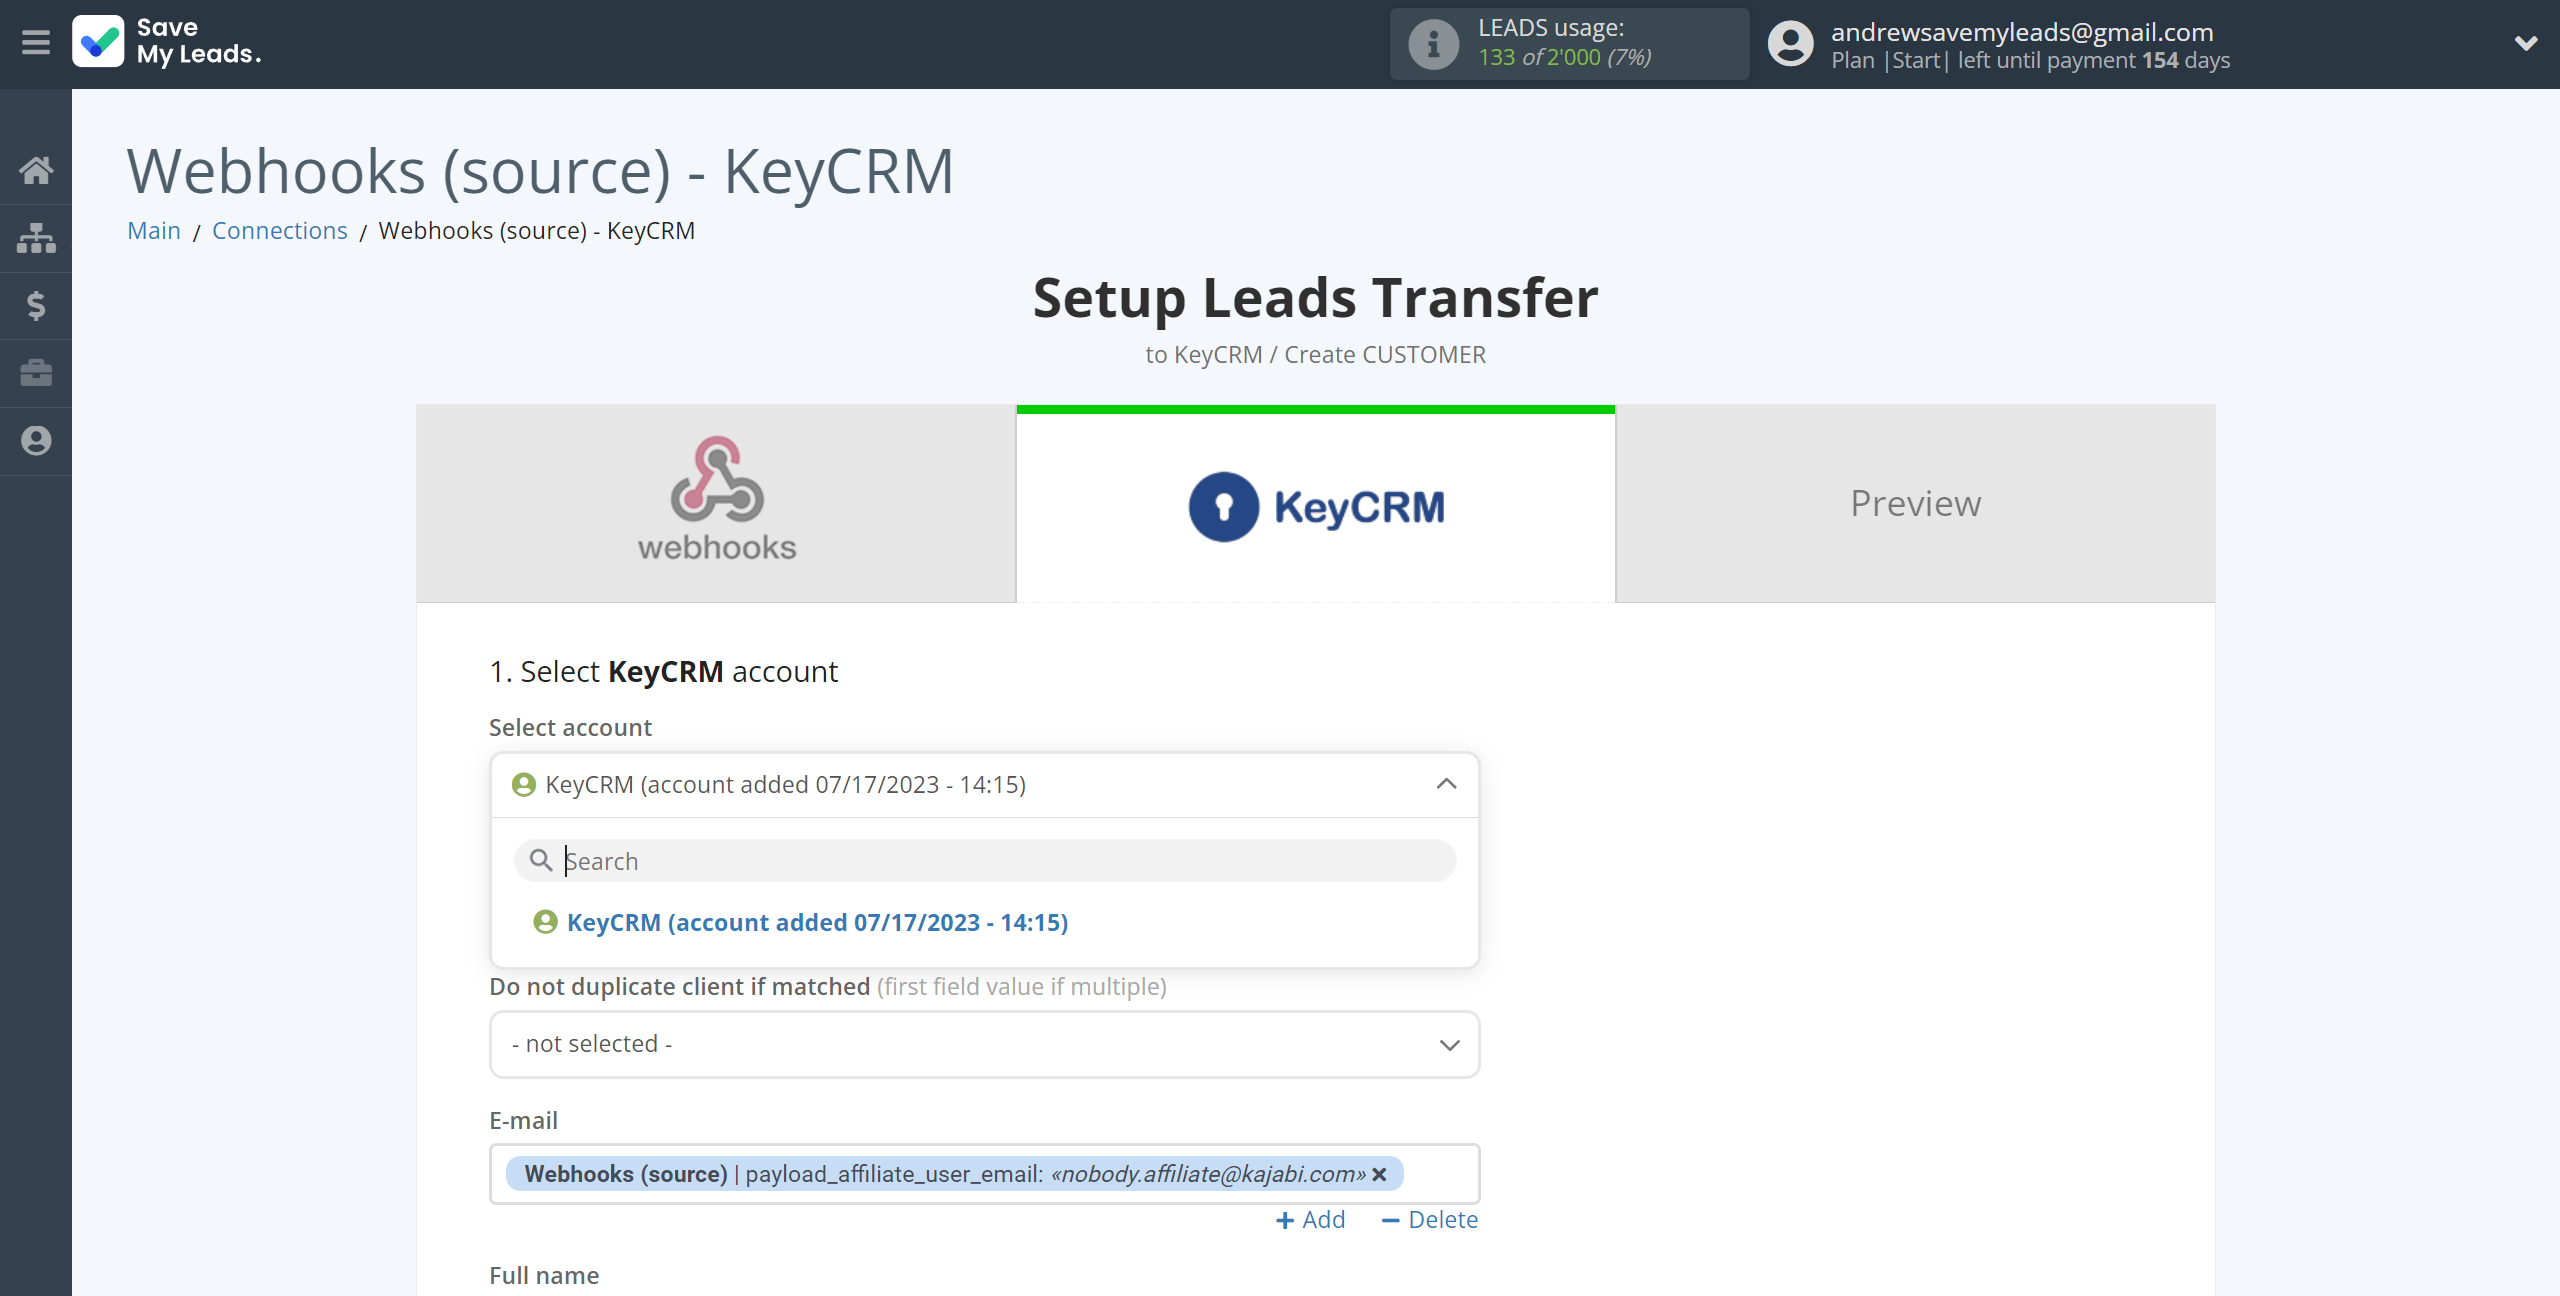Click the Save My Leads logo

[167, 42]
